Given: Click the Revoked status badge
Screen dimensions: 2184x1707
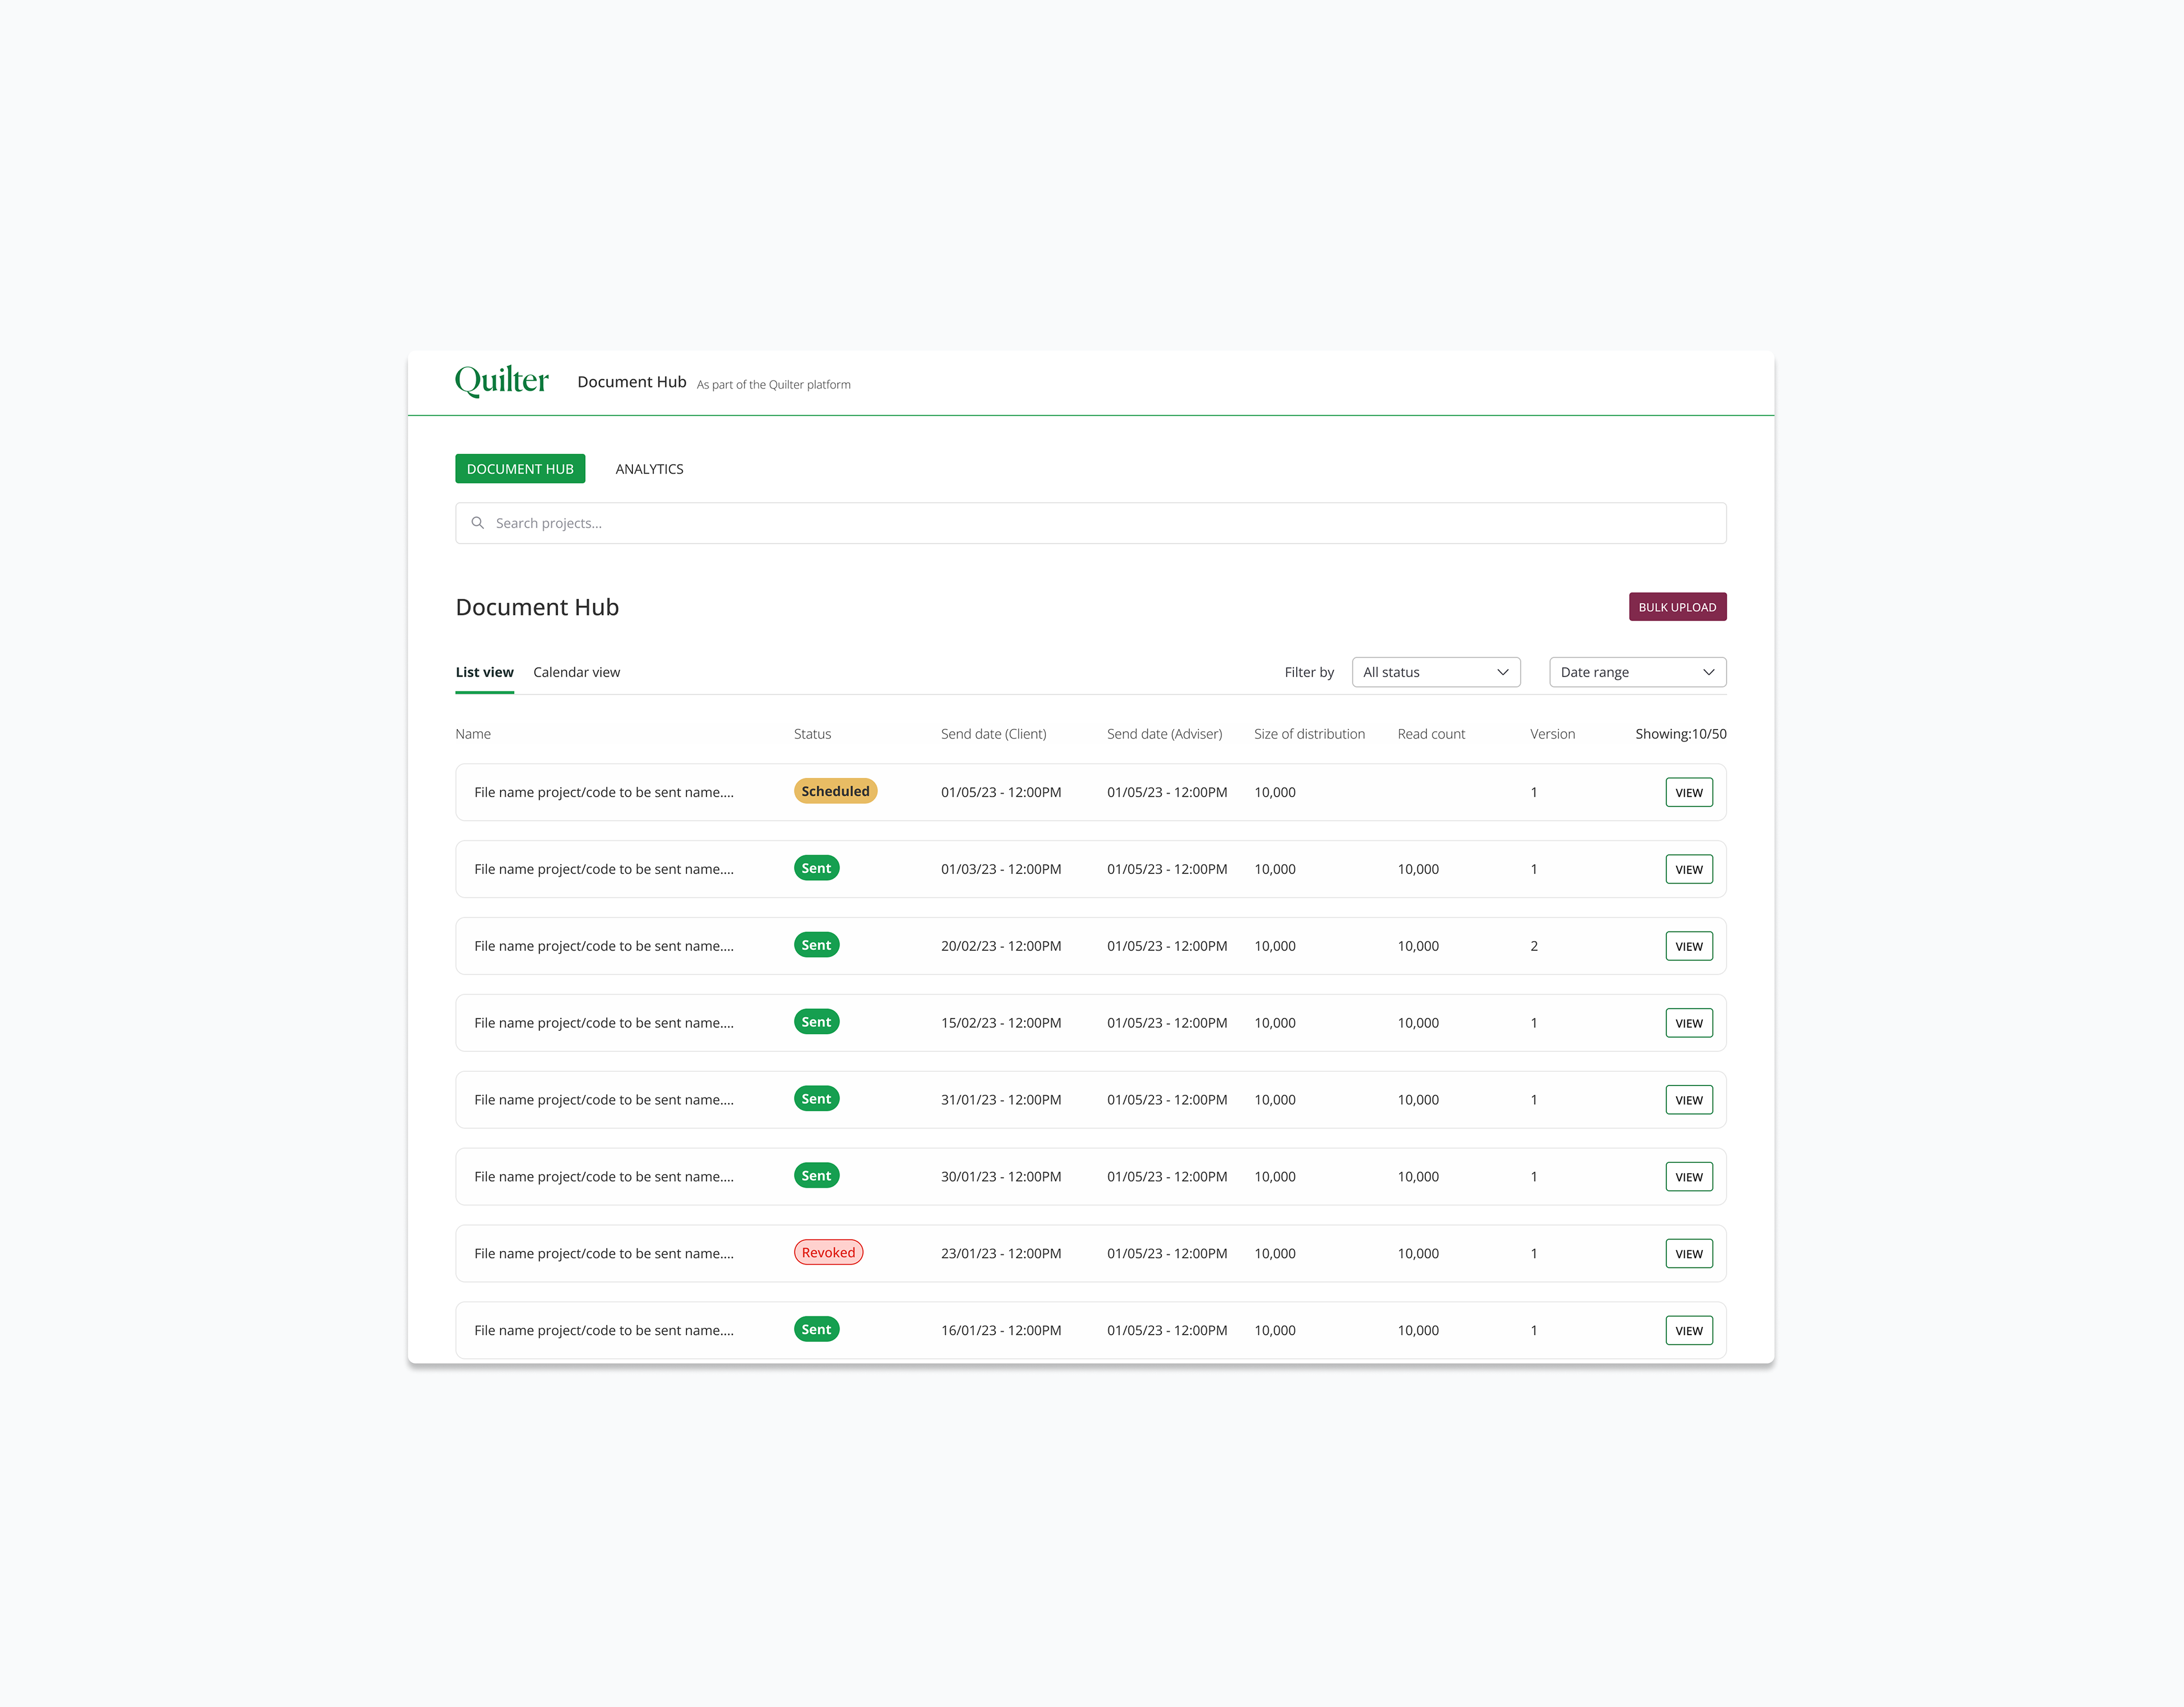Looking at the screenshot, I should 828,1253.
